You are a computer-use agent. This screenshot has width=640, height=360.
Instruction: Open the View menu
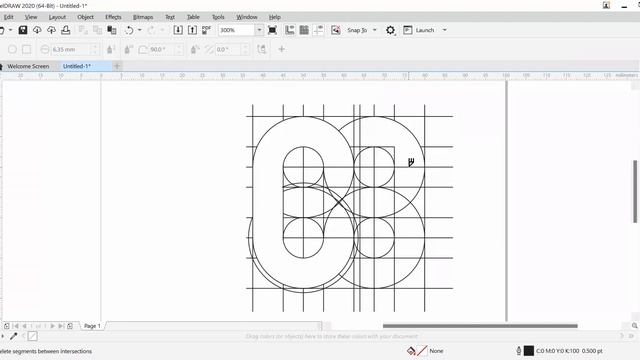[31, 17]
